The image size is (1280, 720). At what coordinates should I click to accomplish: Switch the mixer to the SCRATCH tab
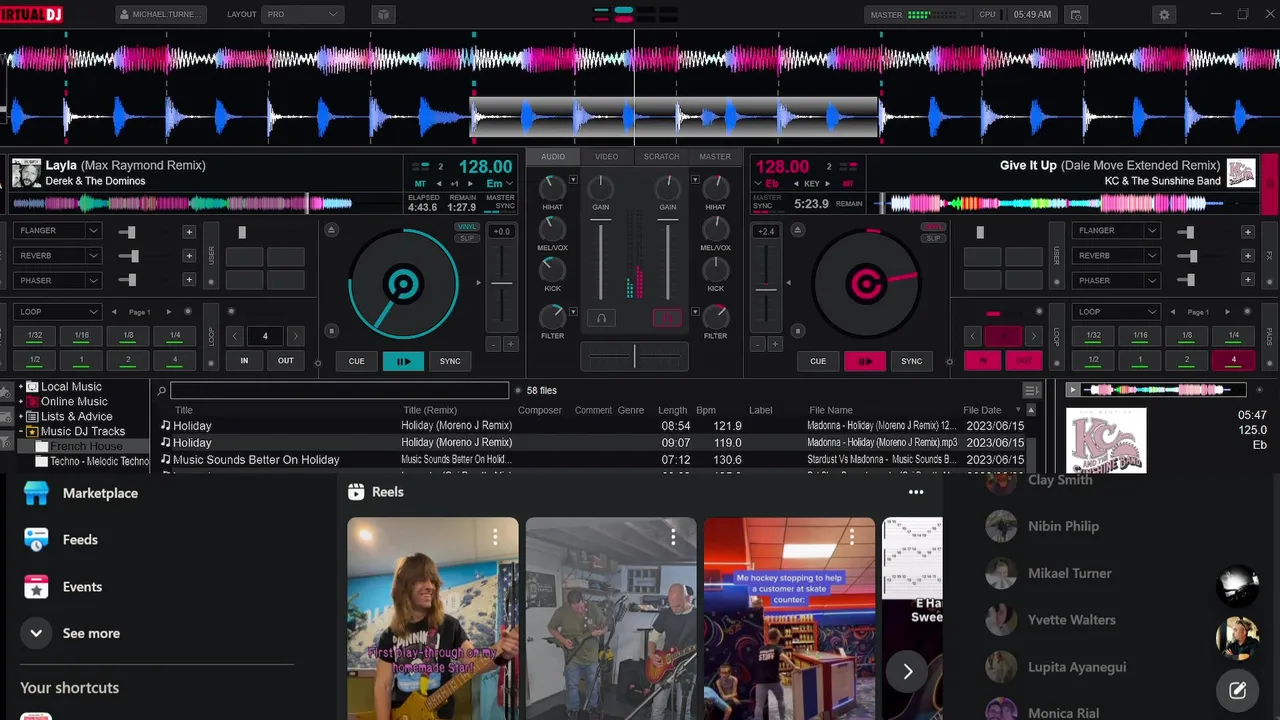tap(661, 157)
